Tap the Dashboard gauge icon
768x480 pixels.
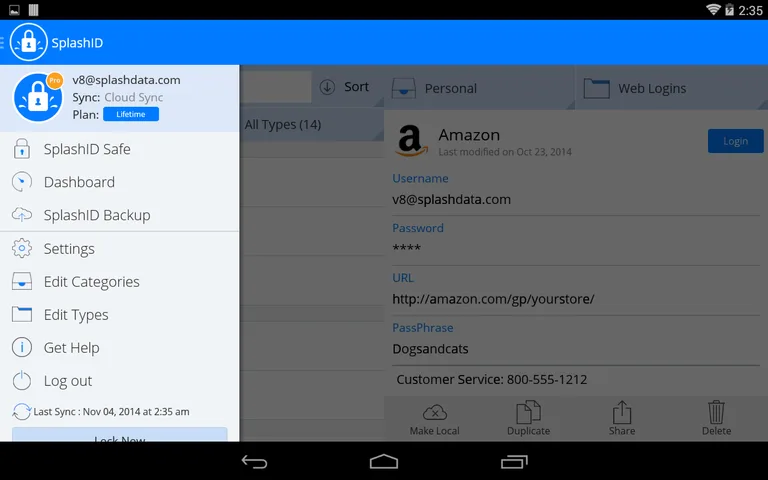coord(22,182)
